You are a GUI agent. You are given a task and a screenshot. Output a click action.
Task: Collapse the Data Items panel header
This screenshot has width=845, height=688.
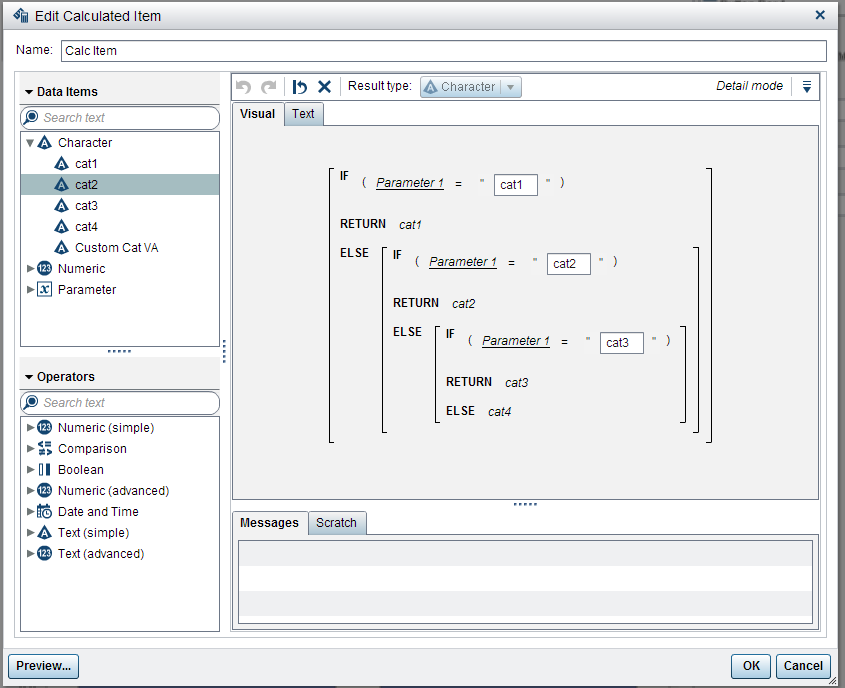[x=29, y=92]
